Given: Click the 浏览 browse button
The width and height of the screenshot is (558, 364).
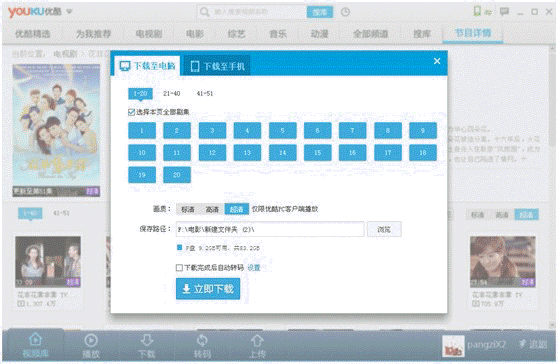Looking at the screenshot, I should pos(384,230).
